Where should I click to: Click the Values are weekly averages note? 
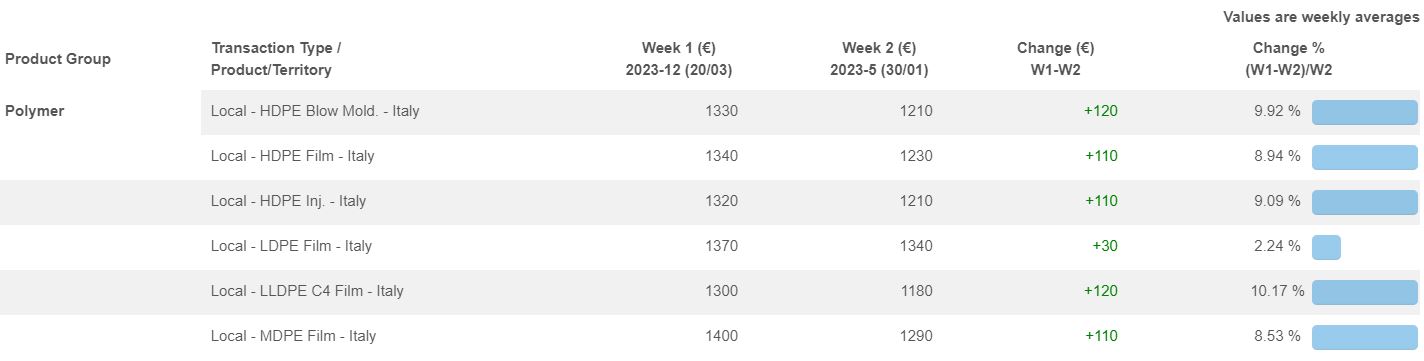click(x=1320, y=17)
